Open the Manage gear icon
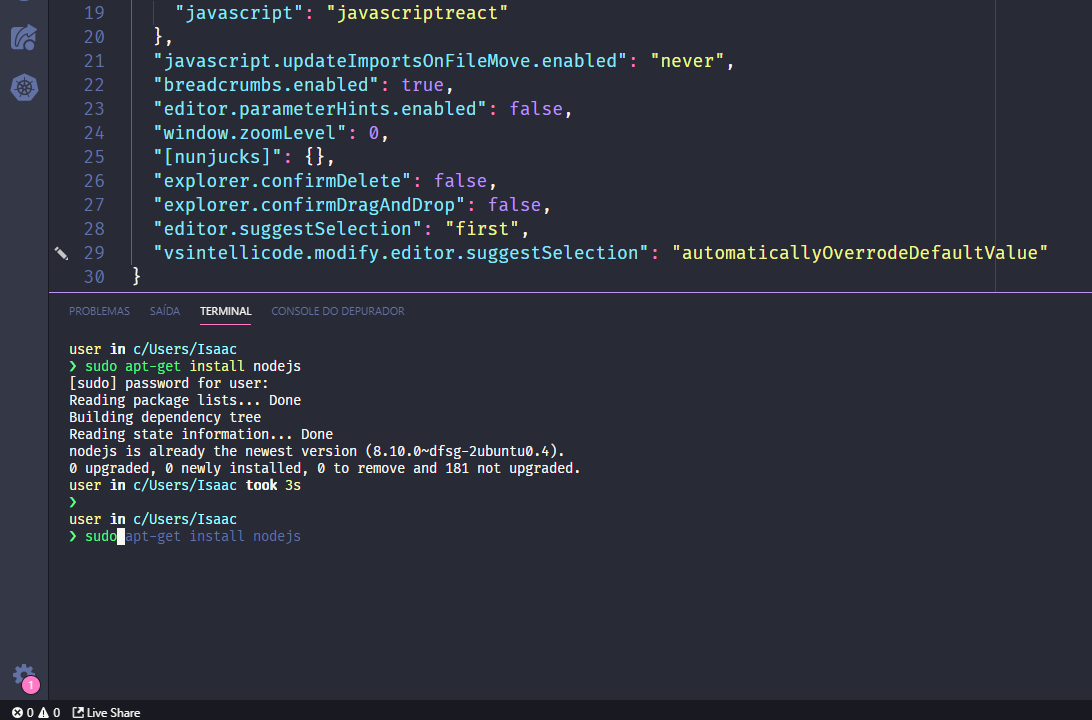 tap(24, 675)
